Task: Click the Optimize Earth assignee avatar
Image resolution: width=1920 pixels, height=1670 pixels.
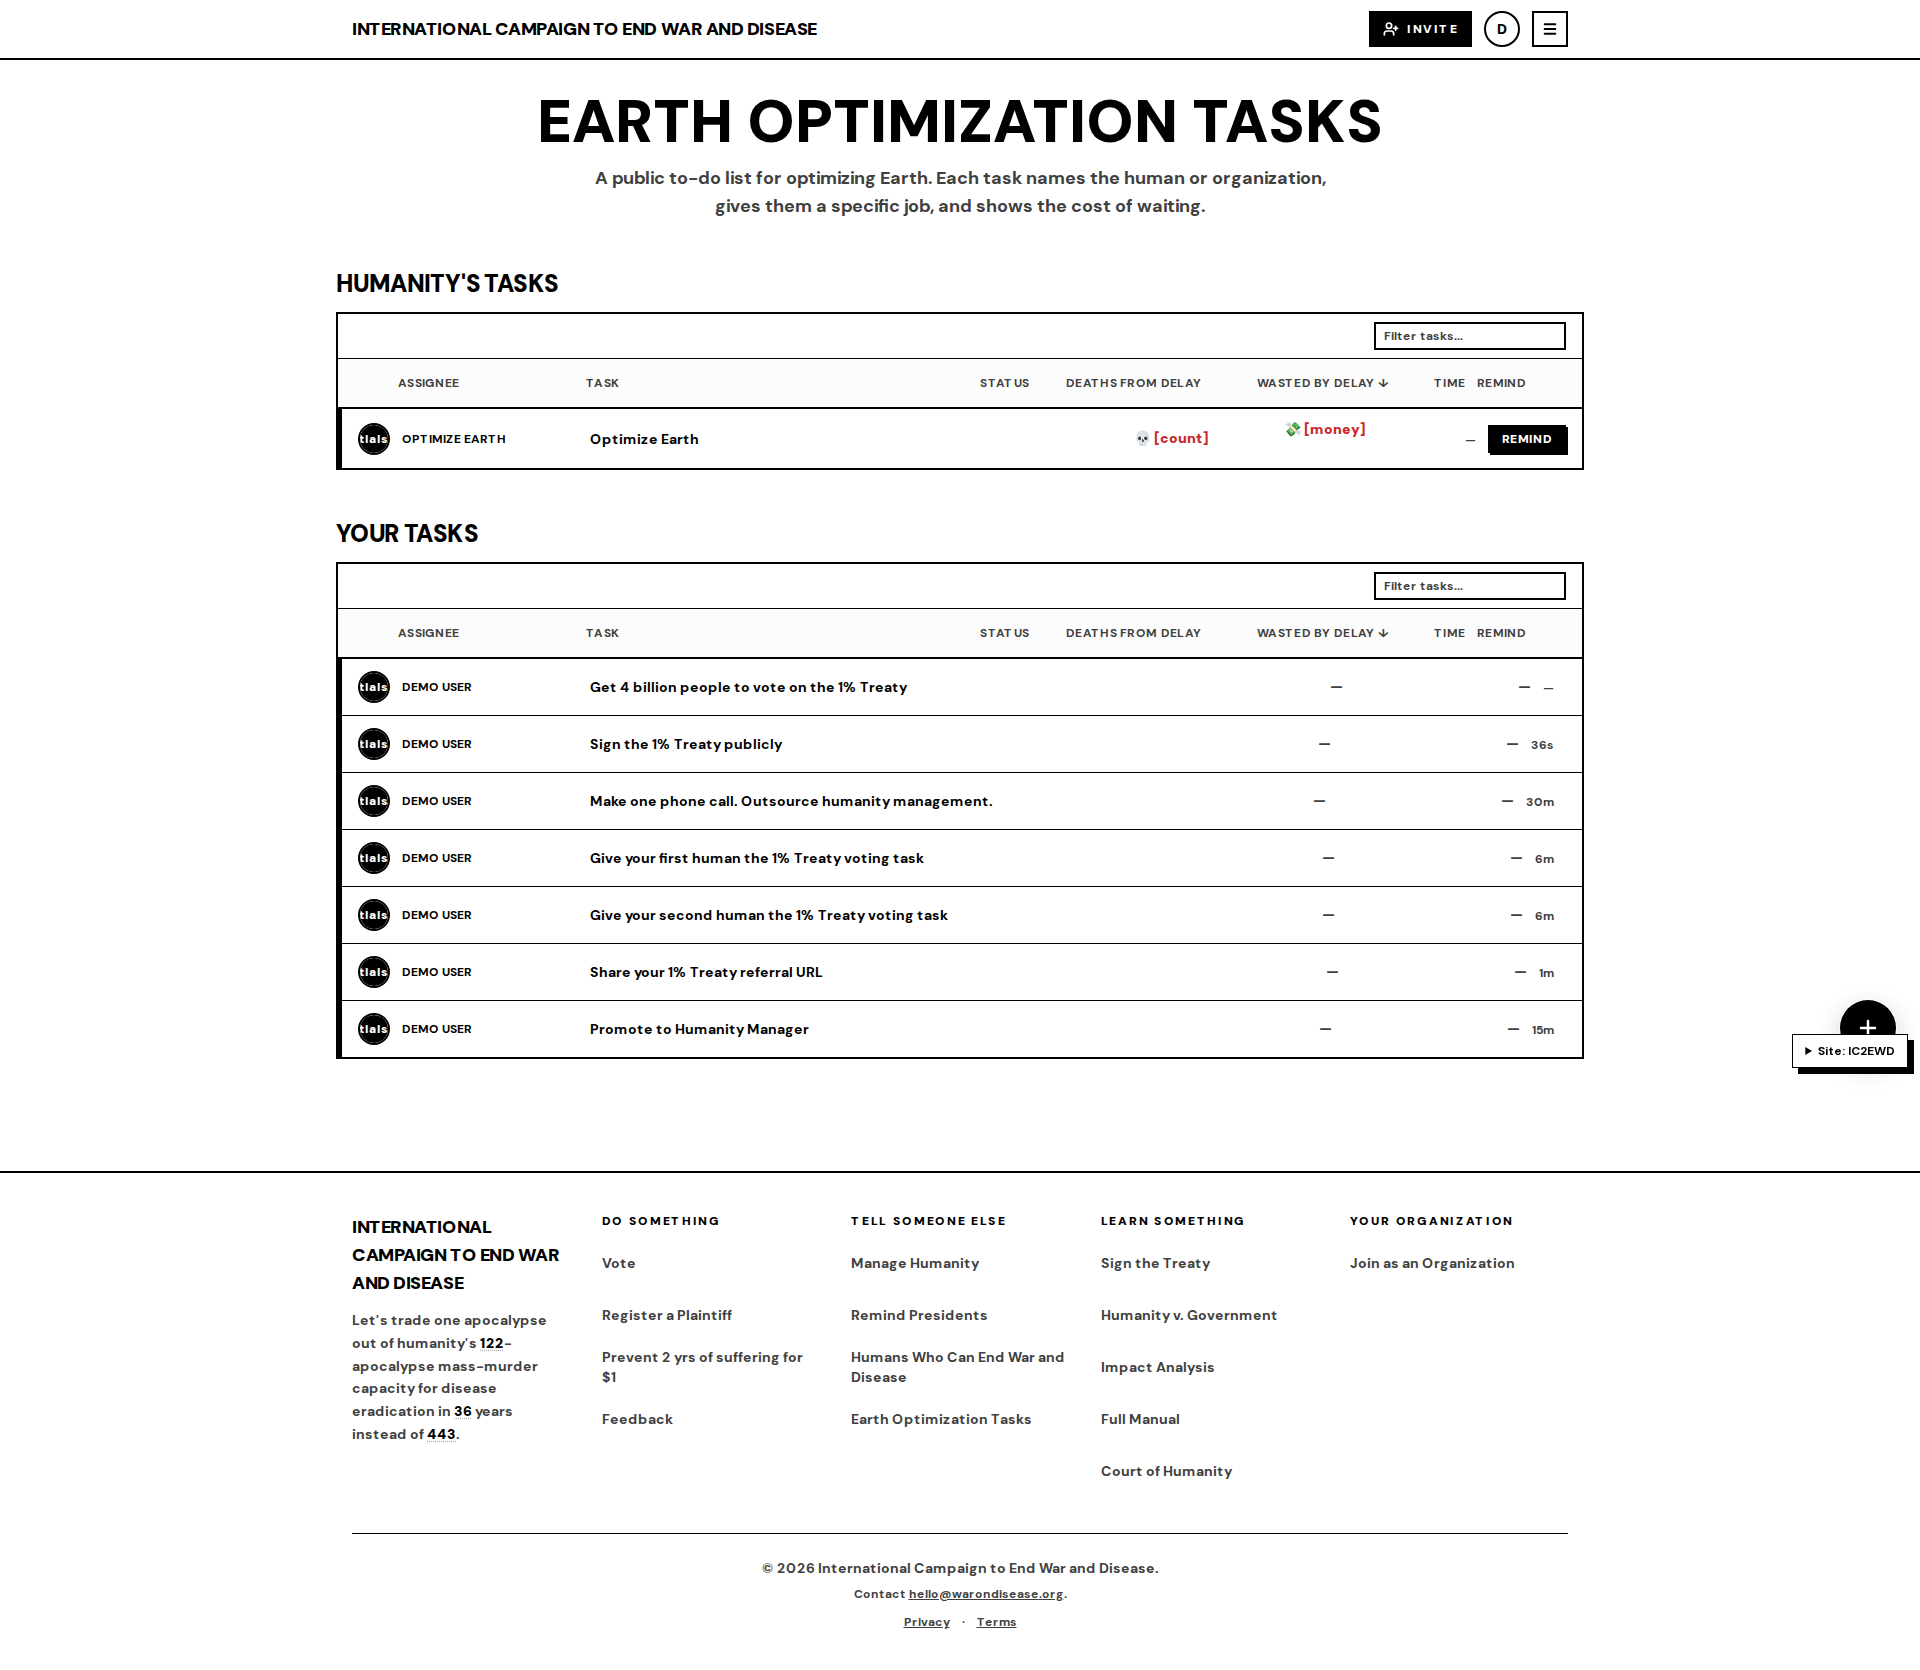Action: 374,439
